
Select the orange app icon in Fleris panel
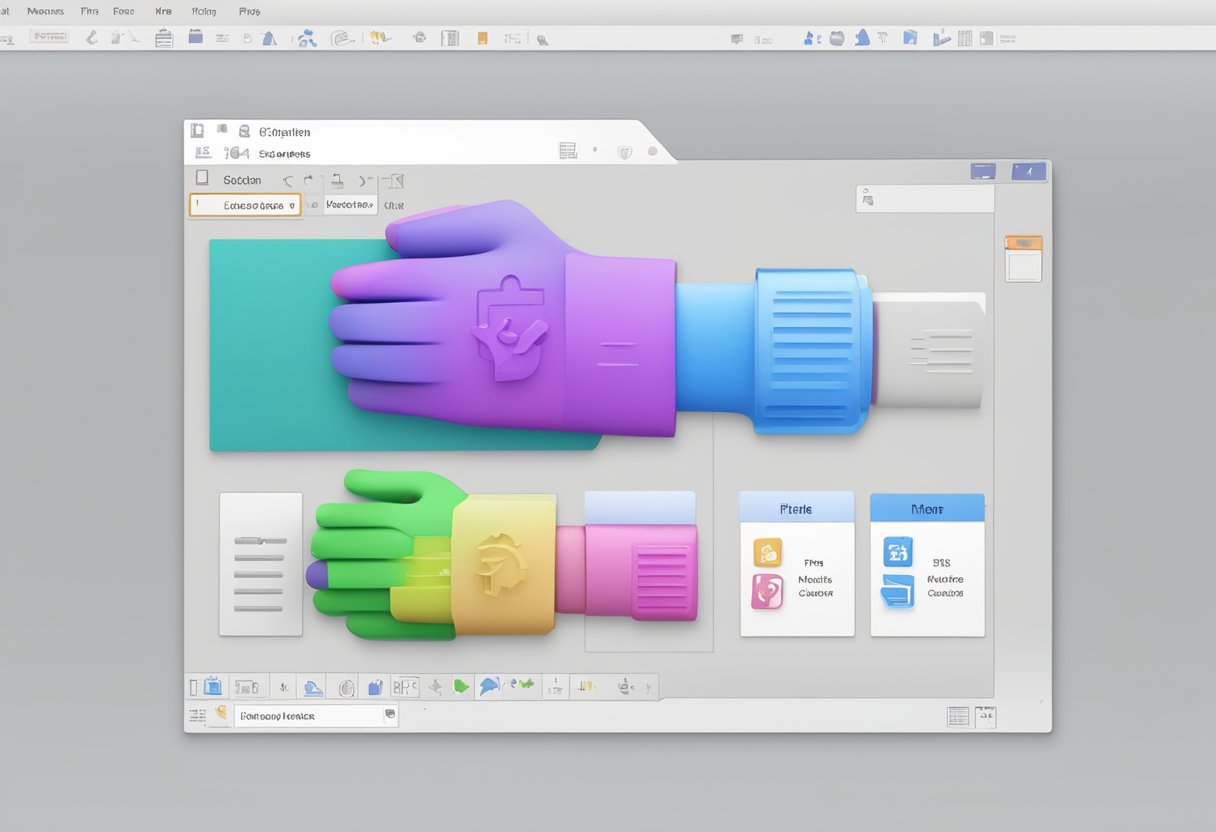point(767,552)
